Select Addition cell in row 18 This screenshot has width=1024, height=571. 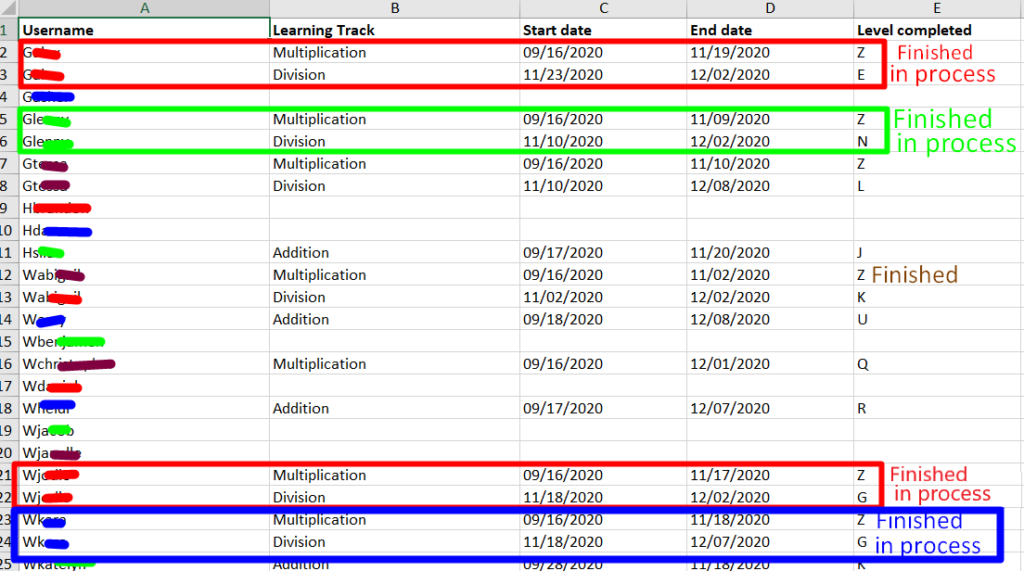tap(394, 408)
